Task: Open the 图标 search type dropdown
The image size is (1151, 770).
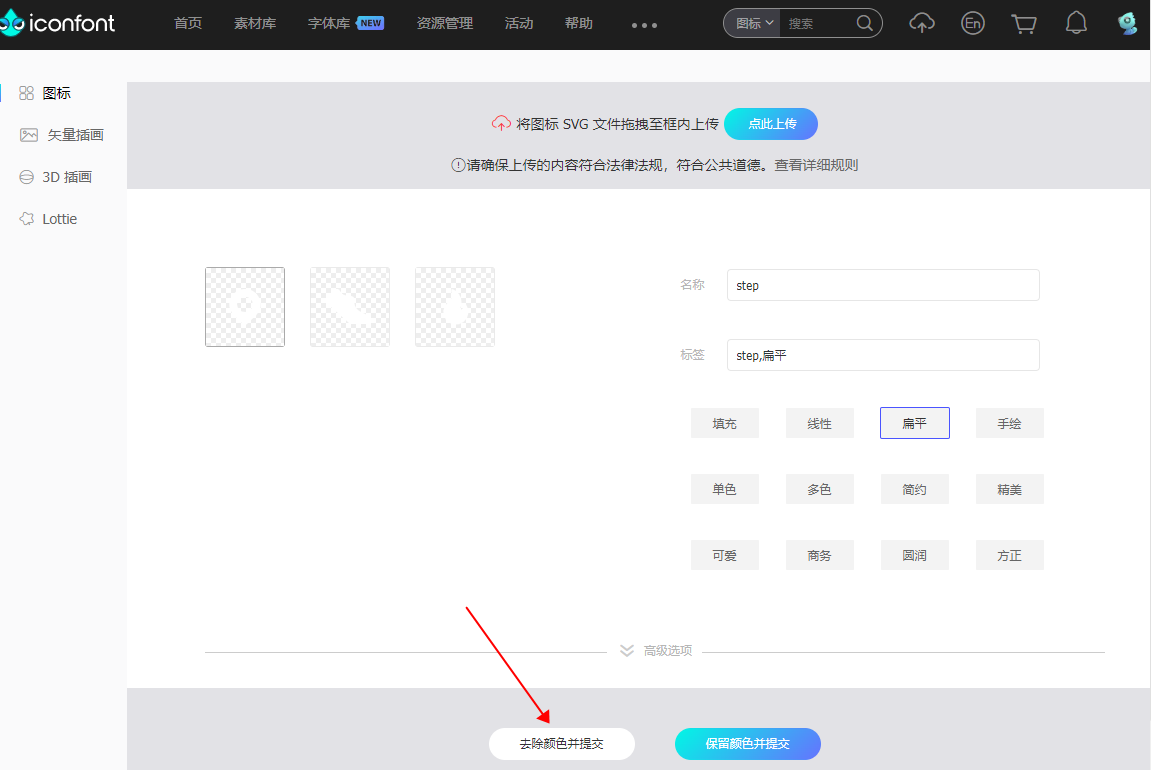Action: click(x=754, y=23)
